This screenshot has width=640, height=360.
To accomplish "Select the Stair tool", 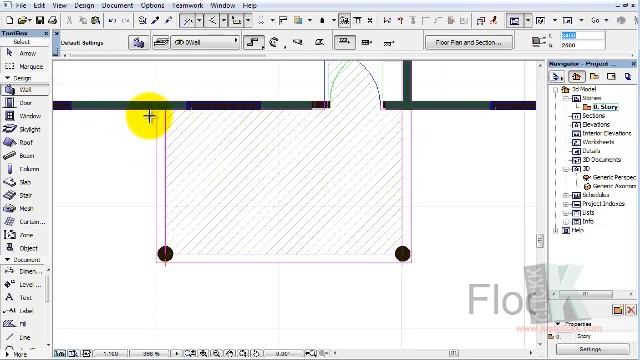I will [x=24, y=195].
